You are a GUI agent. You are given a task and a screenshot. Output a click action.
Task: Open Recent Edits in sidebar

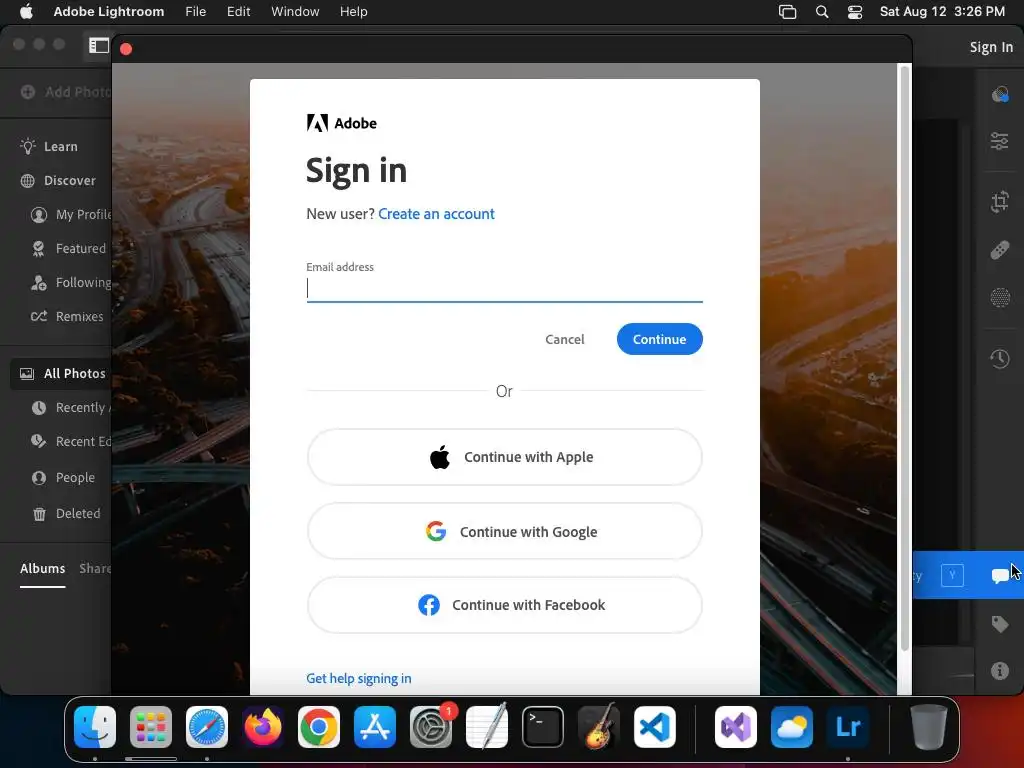point(71,441)
